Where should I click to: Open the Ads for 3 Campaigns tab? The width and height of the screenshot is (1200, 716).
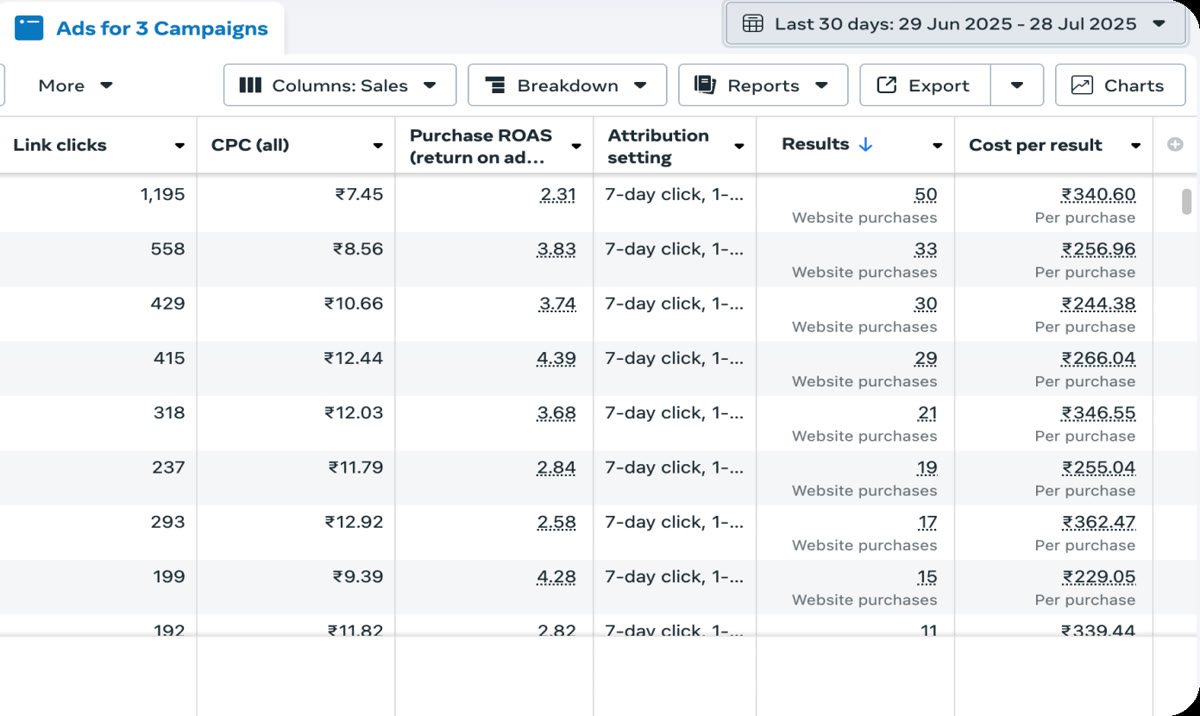[x=142, y=28]
